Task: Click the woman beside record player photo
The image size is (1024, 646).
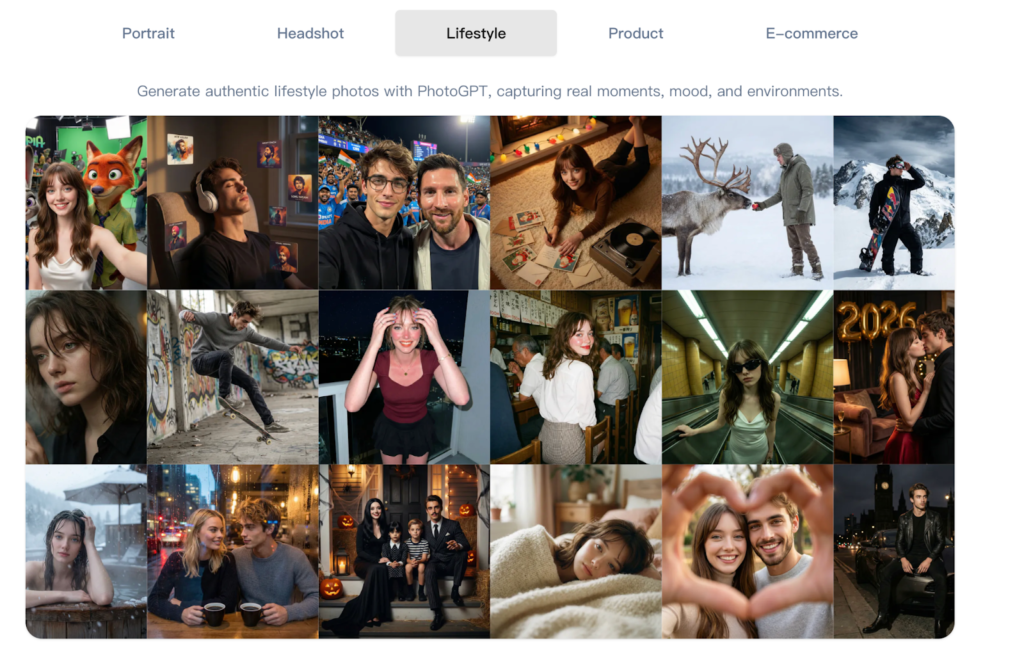Action: pos(575,202)
